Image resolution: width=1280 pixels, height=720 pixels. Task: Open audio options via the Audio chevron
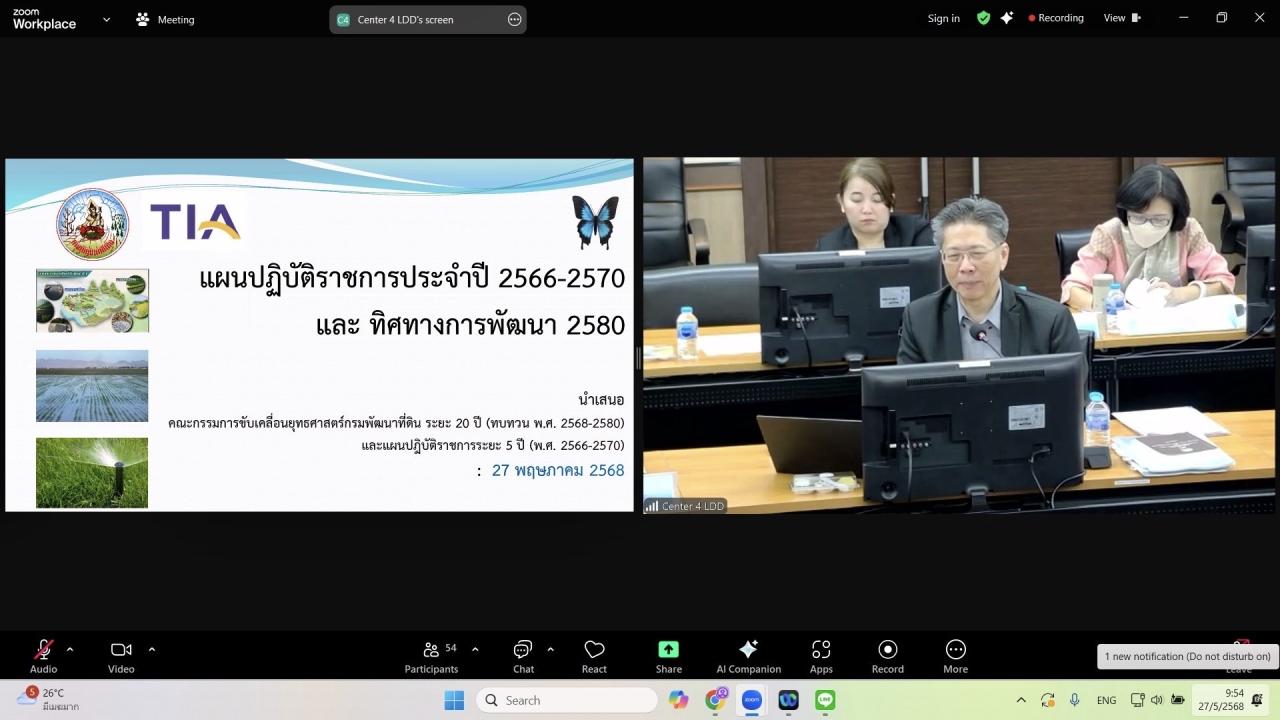coord(69,647)
